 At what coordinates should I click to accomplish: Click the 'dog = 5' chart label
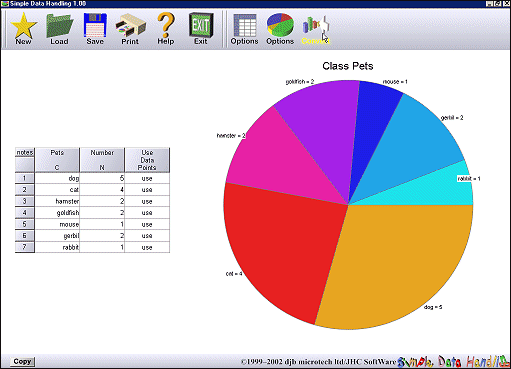433,307
